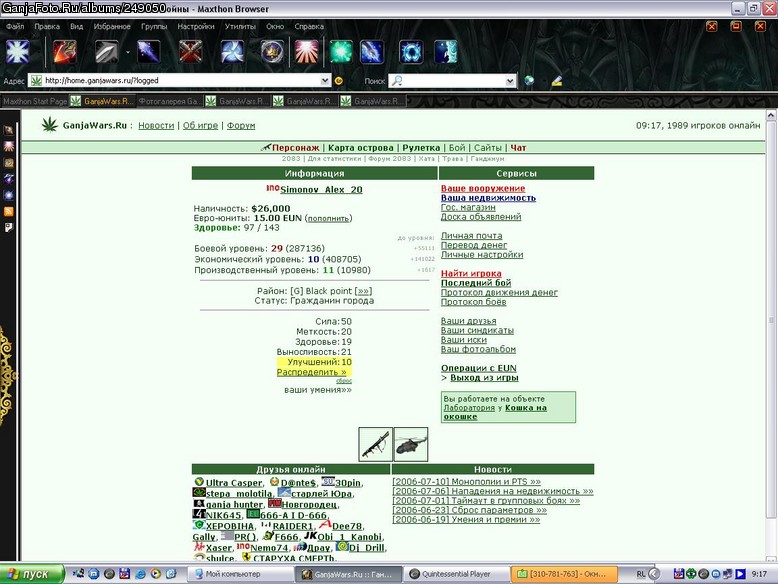Click the helicopter vehicle thumbnail
The width and height of the screenshot is (778, 584).
point(411,444)
